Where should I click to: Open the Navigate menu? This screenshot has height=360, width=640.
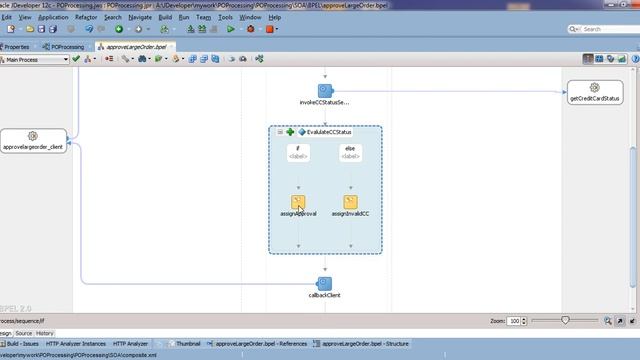140,17
